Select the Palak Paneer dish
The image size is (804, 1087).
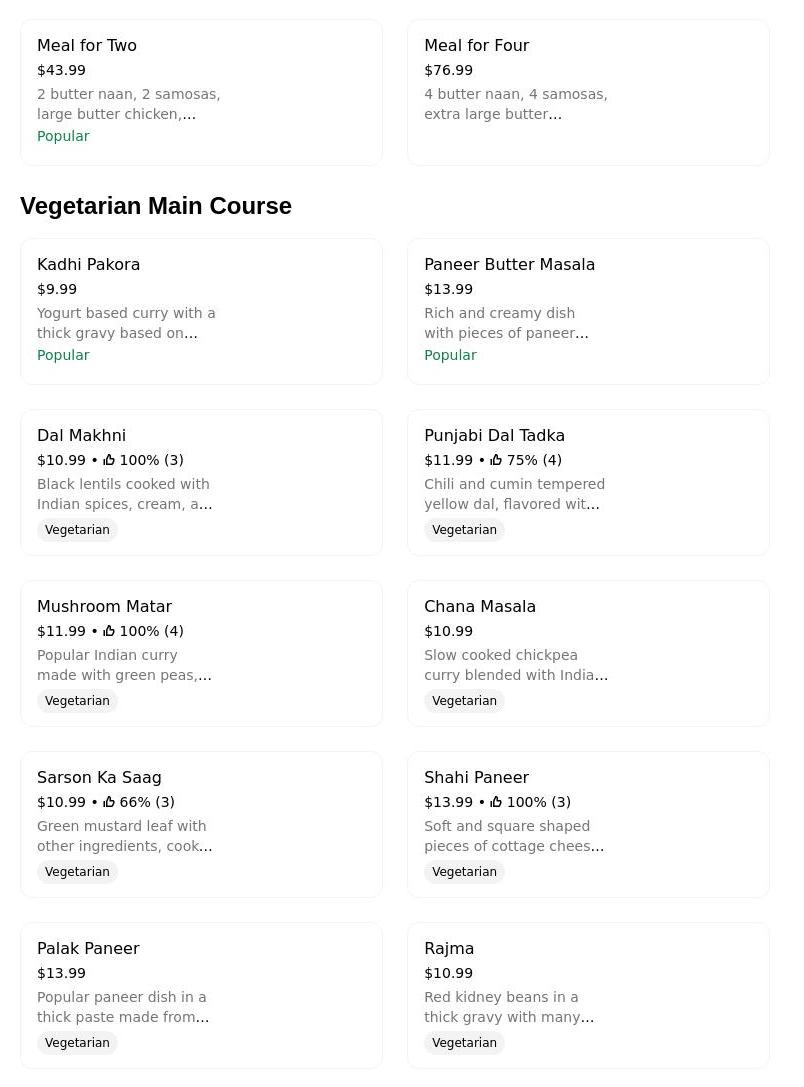(x=201, y=995)
